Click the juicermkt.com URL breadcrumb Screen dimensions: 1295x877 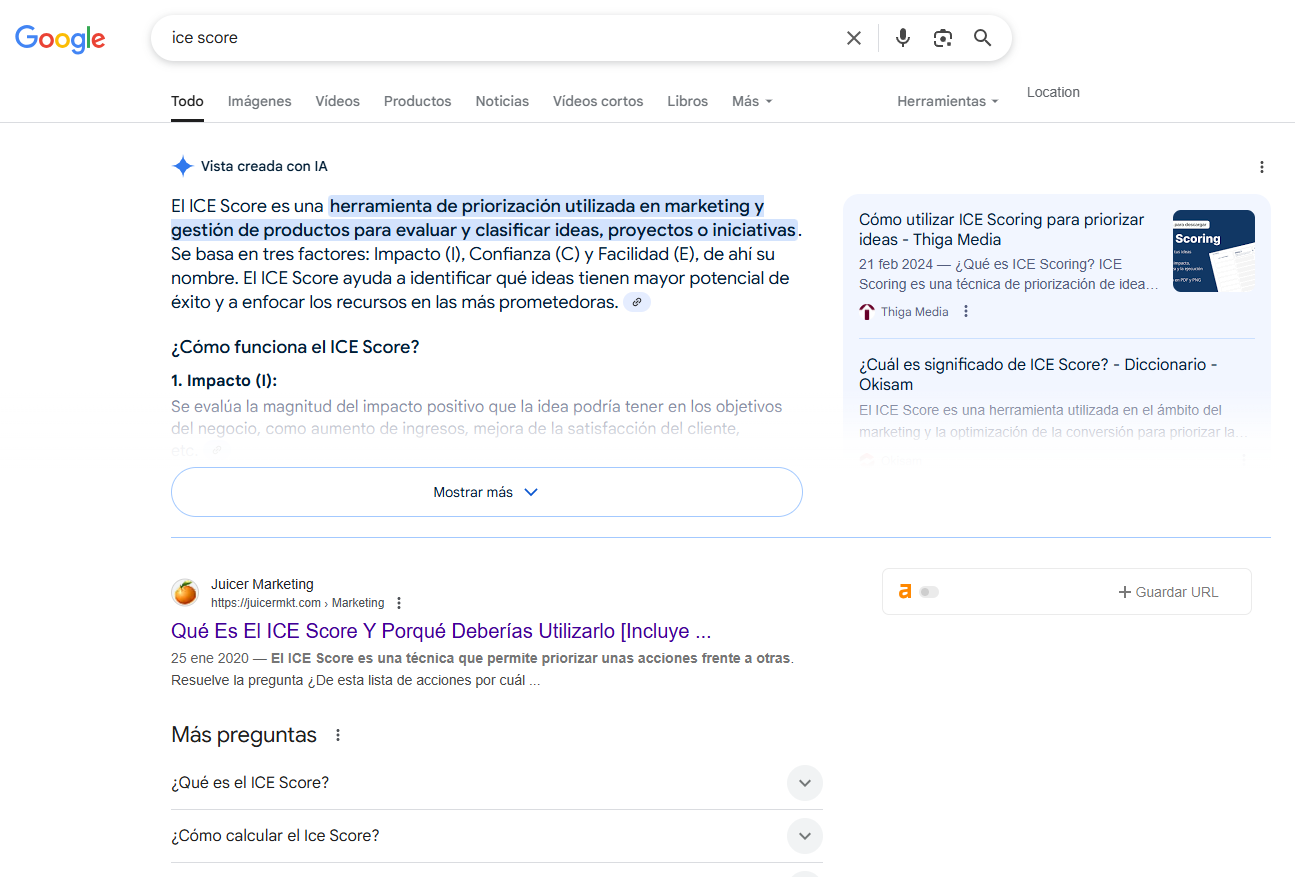pyautogui.click(x=298, y=603)
